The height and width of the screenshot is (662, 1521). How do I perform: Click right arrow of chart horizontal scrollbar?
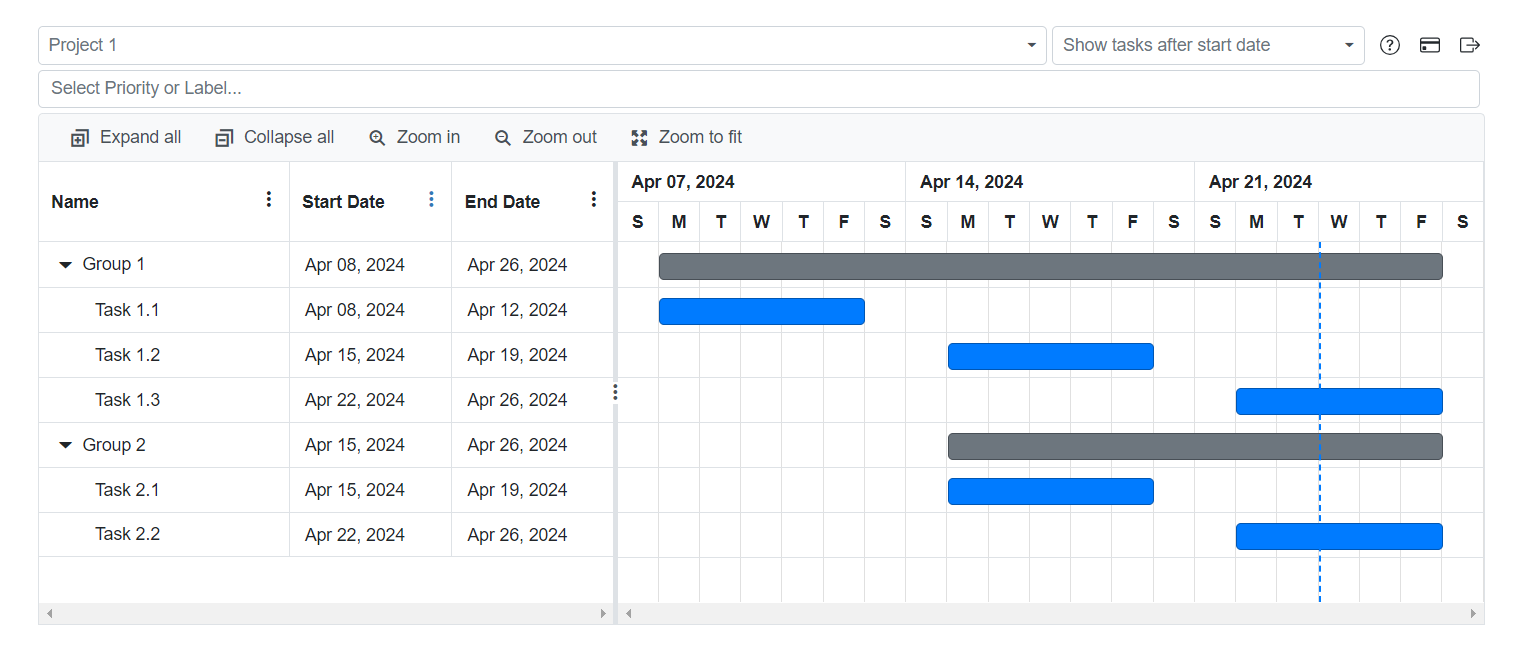(1472, 613)
